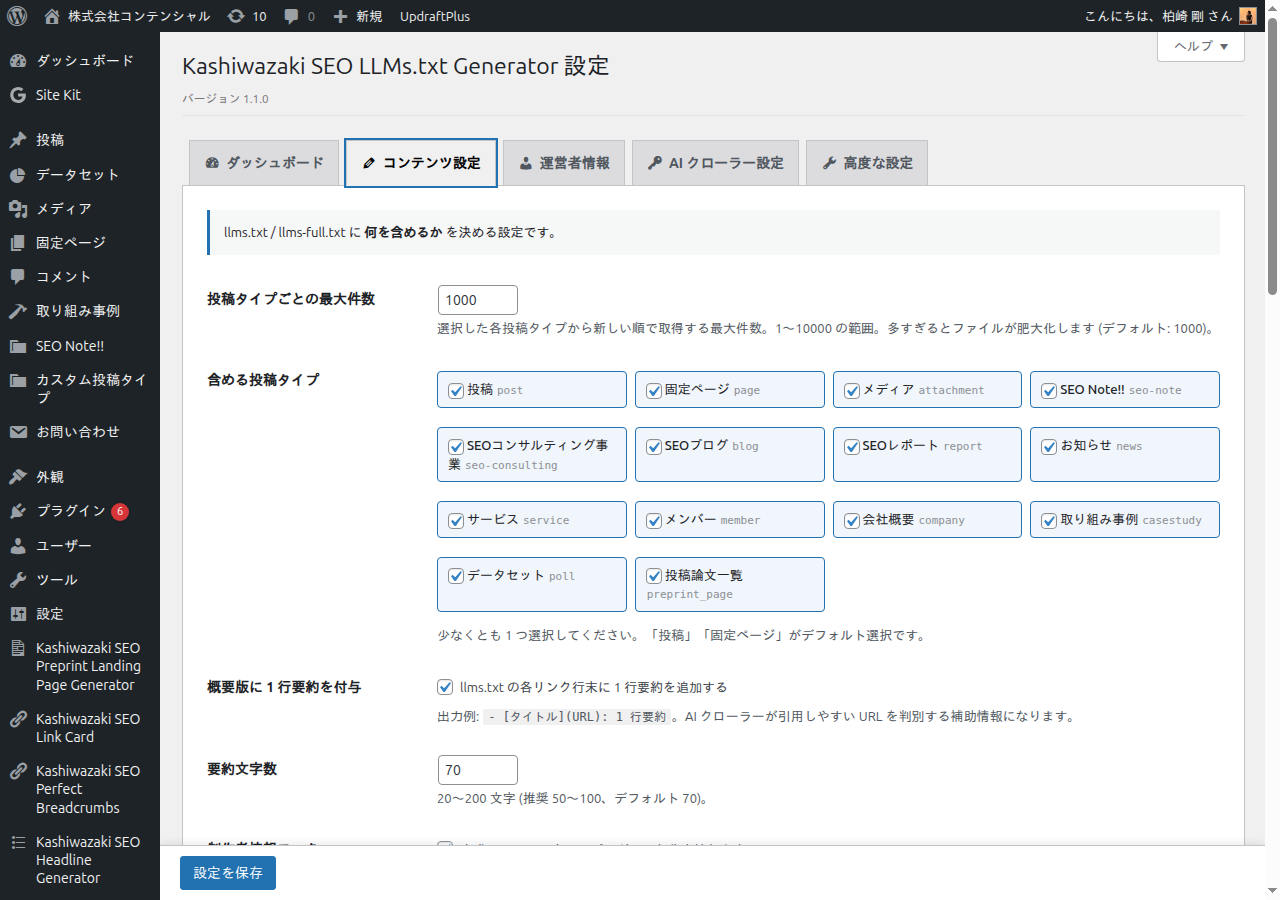Click the カスタム投稿タイプ folder icon
Image resolution: width=1280 pixels, height=900 pixels.
(x=18, y=380)
